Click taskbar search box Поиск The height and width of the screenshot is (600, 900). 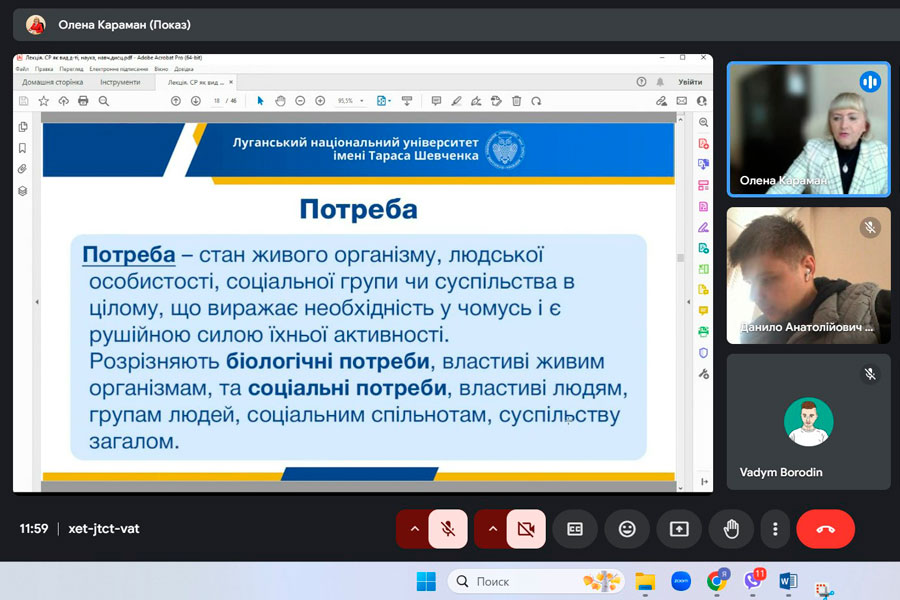coord(536,582)
